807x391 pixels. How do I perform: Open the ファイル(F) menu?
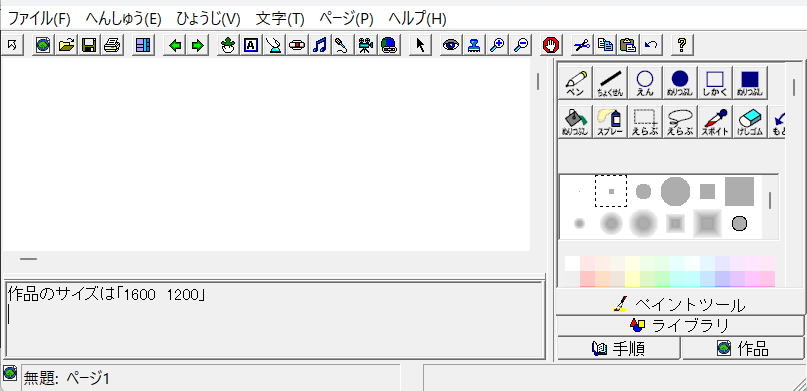click(39, 19)
